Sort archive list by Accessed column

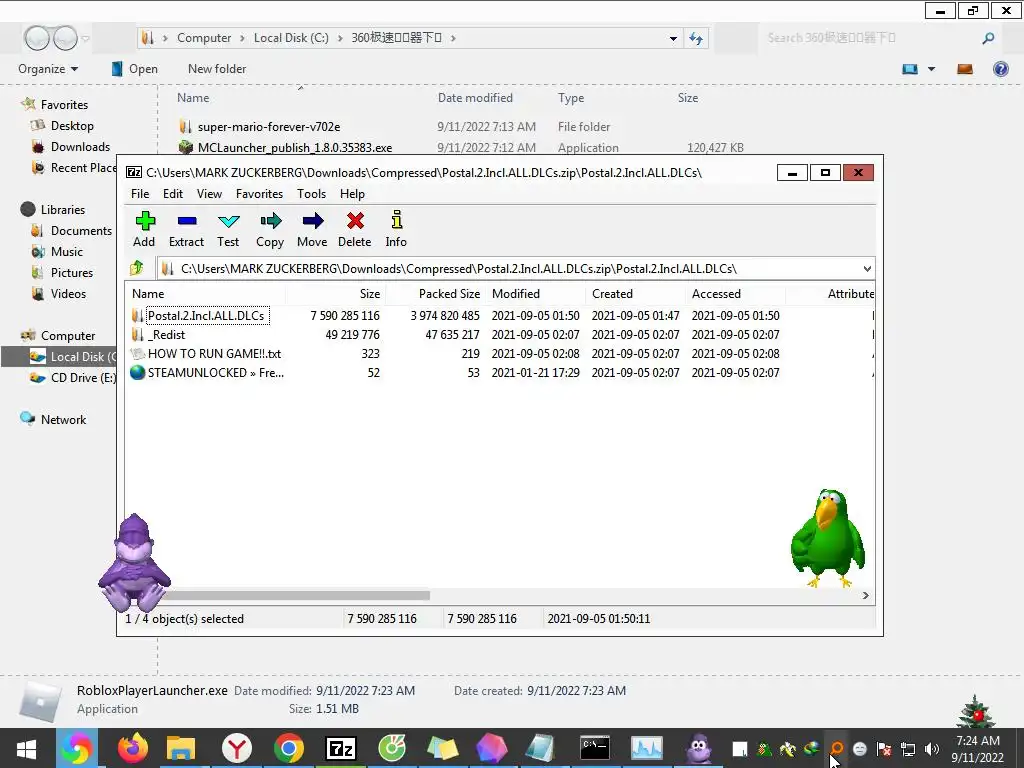735,294
